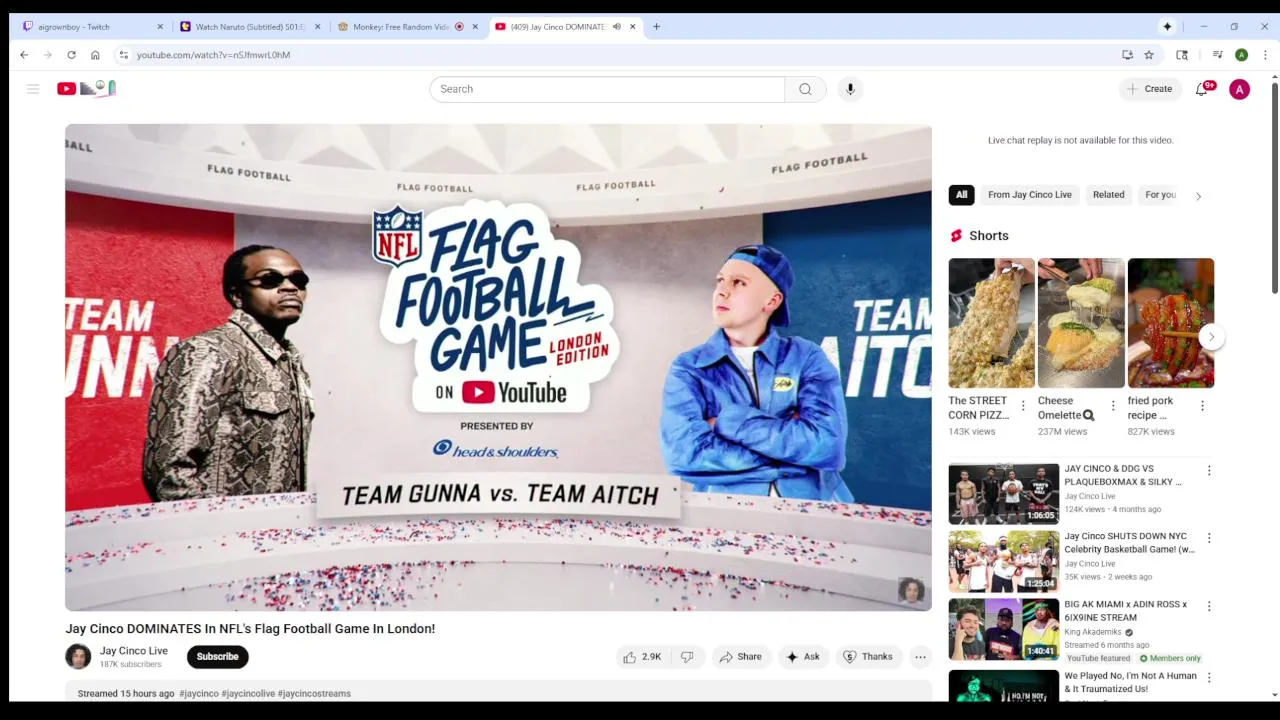Dislike the video with thumbs down
Viewport: 1280px width, 720px height.
pyautogui.click(x=687, y=657)
